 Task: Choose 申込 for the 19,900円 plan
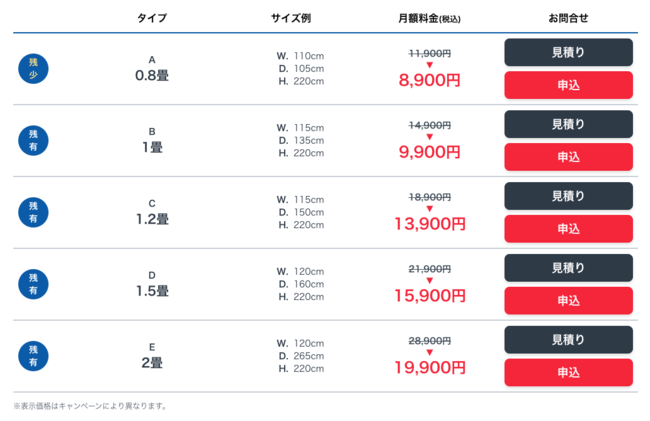568,373
